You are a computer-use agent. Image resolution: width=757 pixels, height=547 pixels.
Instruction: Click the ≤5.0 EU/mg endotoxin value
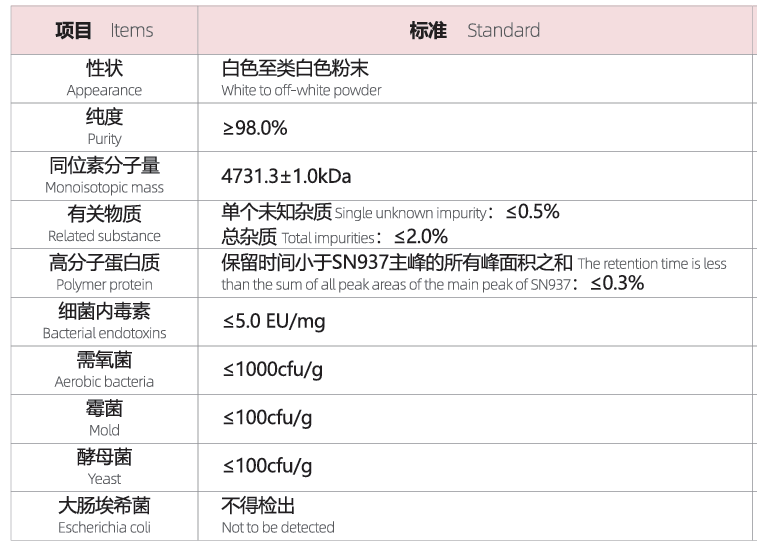pyautogui.click(x=273, y=322)
